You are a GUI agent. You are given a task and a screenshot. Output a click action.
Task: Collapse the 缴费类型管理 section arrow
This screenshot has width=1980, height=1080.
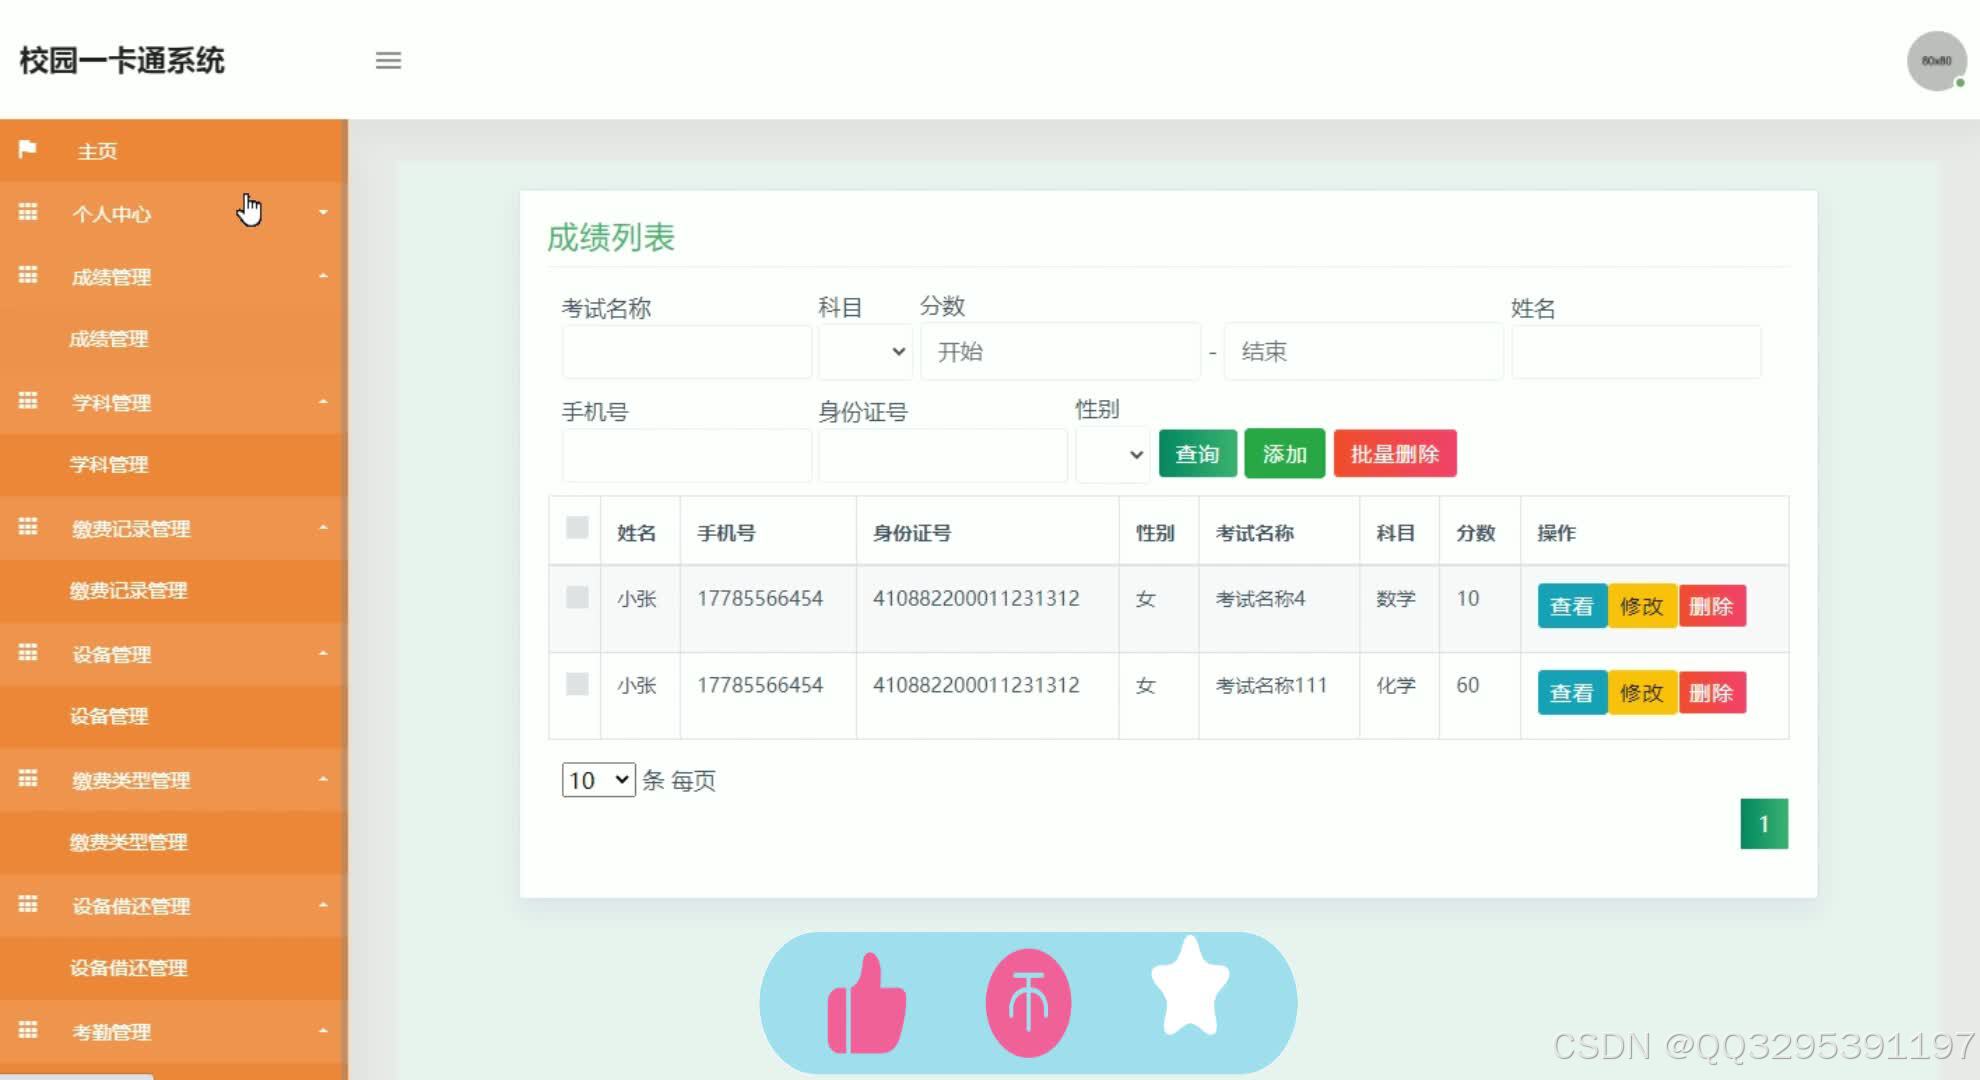click(x=323, y=780)
